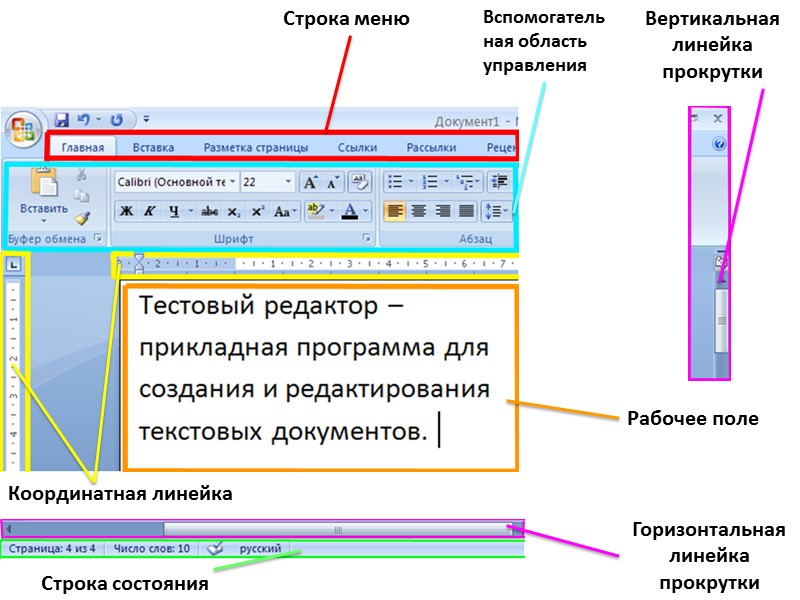Cut selection with the scissors icon
The image size is (800, 600).
(x=81, y=174)
